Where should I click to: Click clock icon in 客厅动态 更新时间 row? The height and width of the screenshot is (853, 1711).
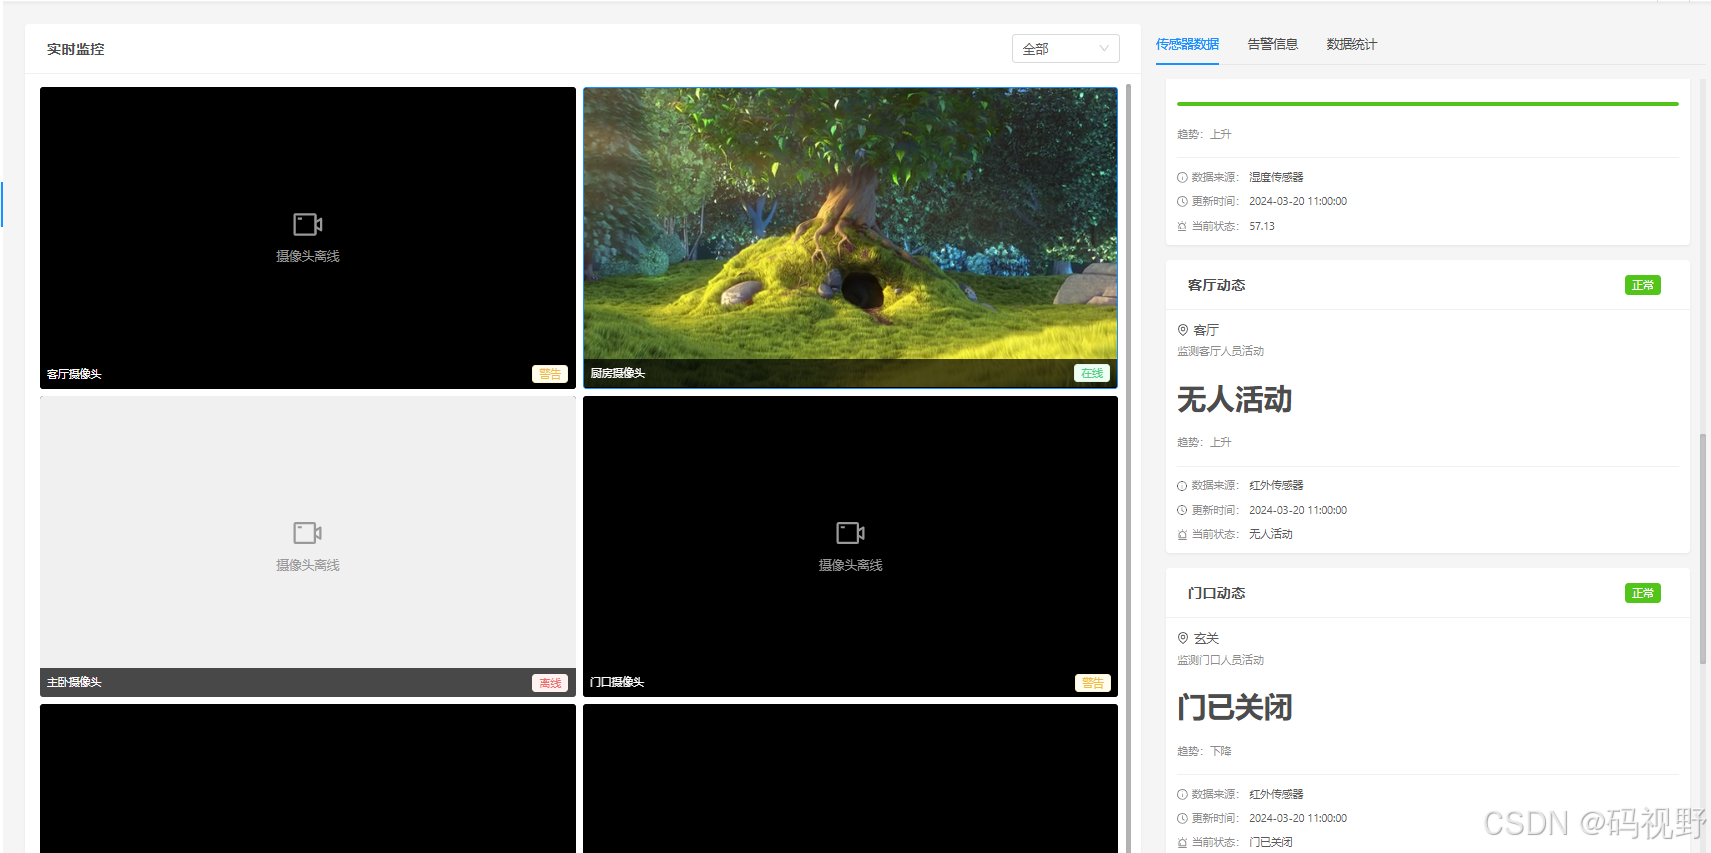tap(1182, 510)
